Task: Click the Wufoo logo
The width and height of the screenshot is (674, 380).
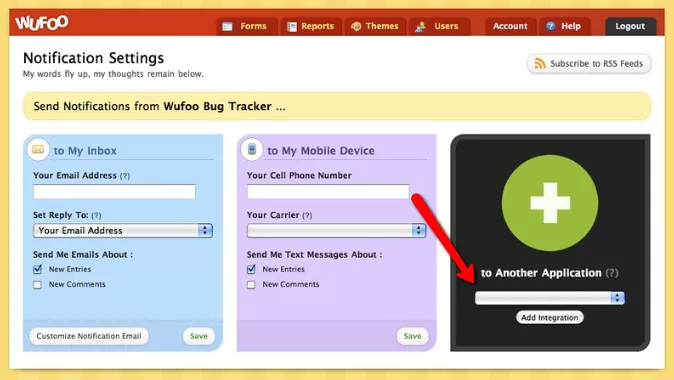Action: 42,23
